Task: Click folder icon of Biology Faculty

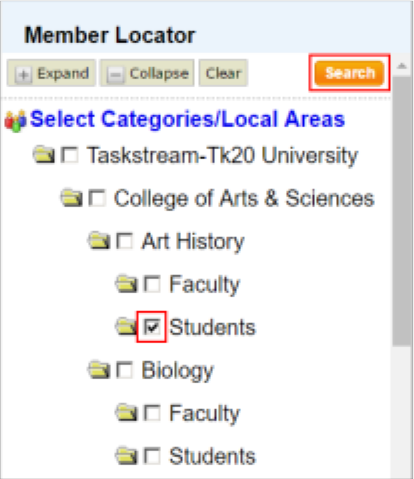Action: click(126, 413)
